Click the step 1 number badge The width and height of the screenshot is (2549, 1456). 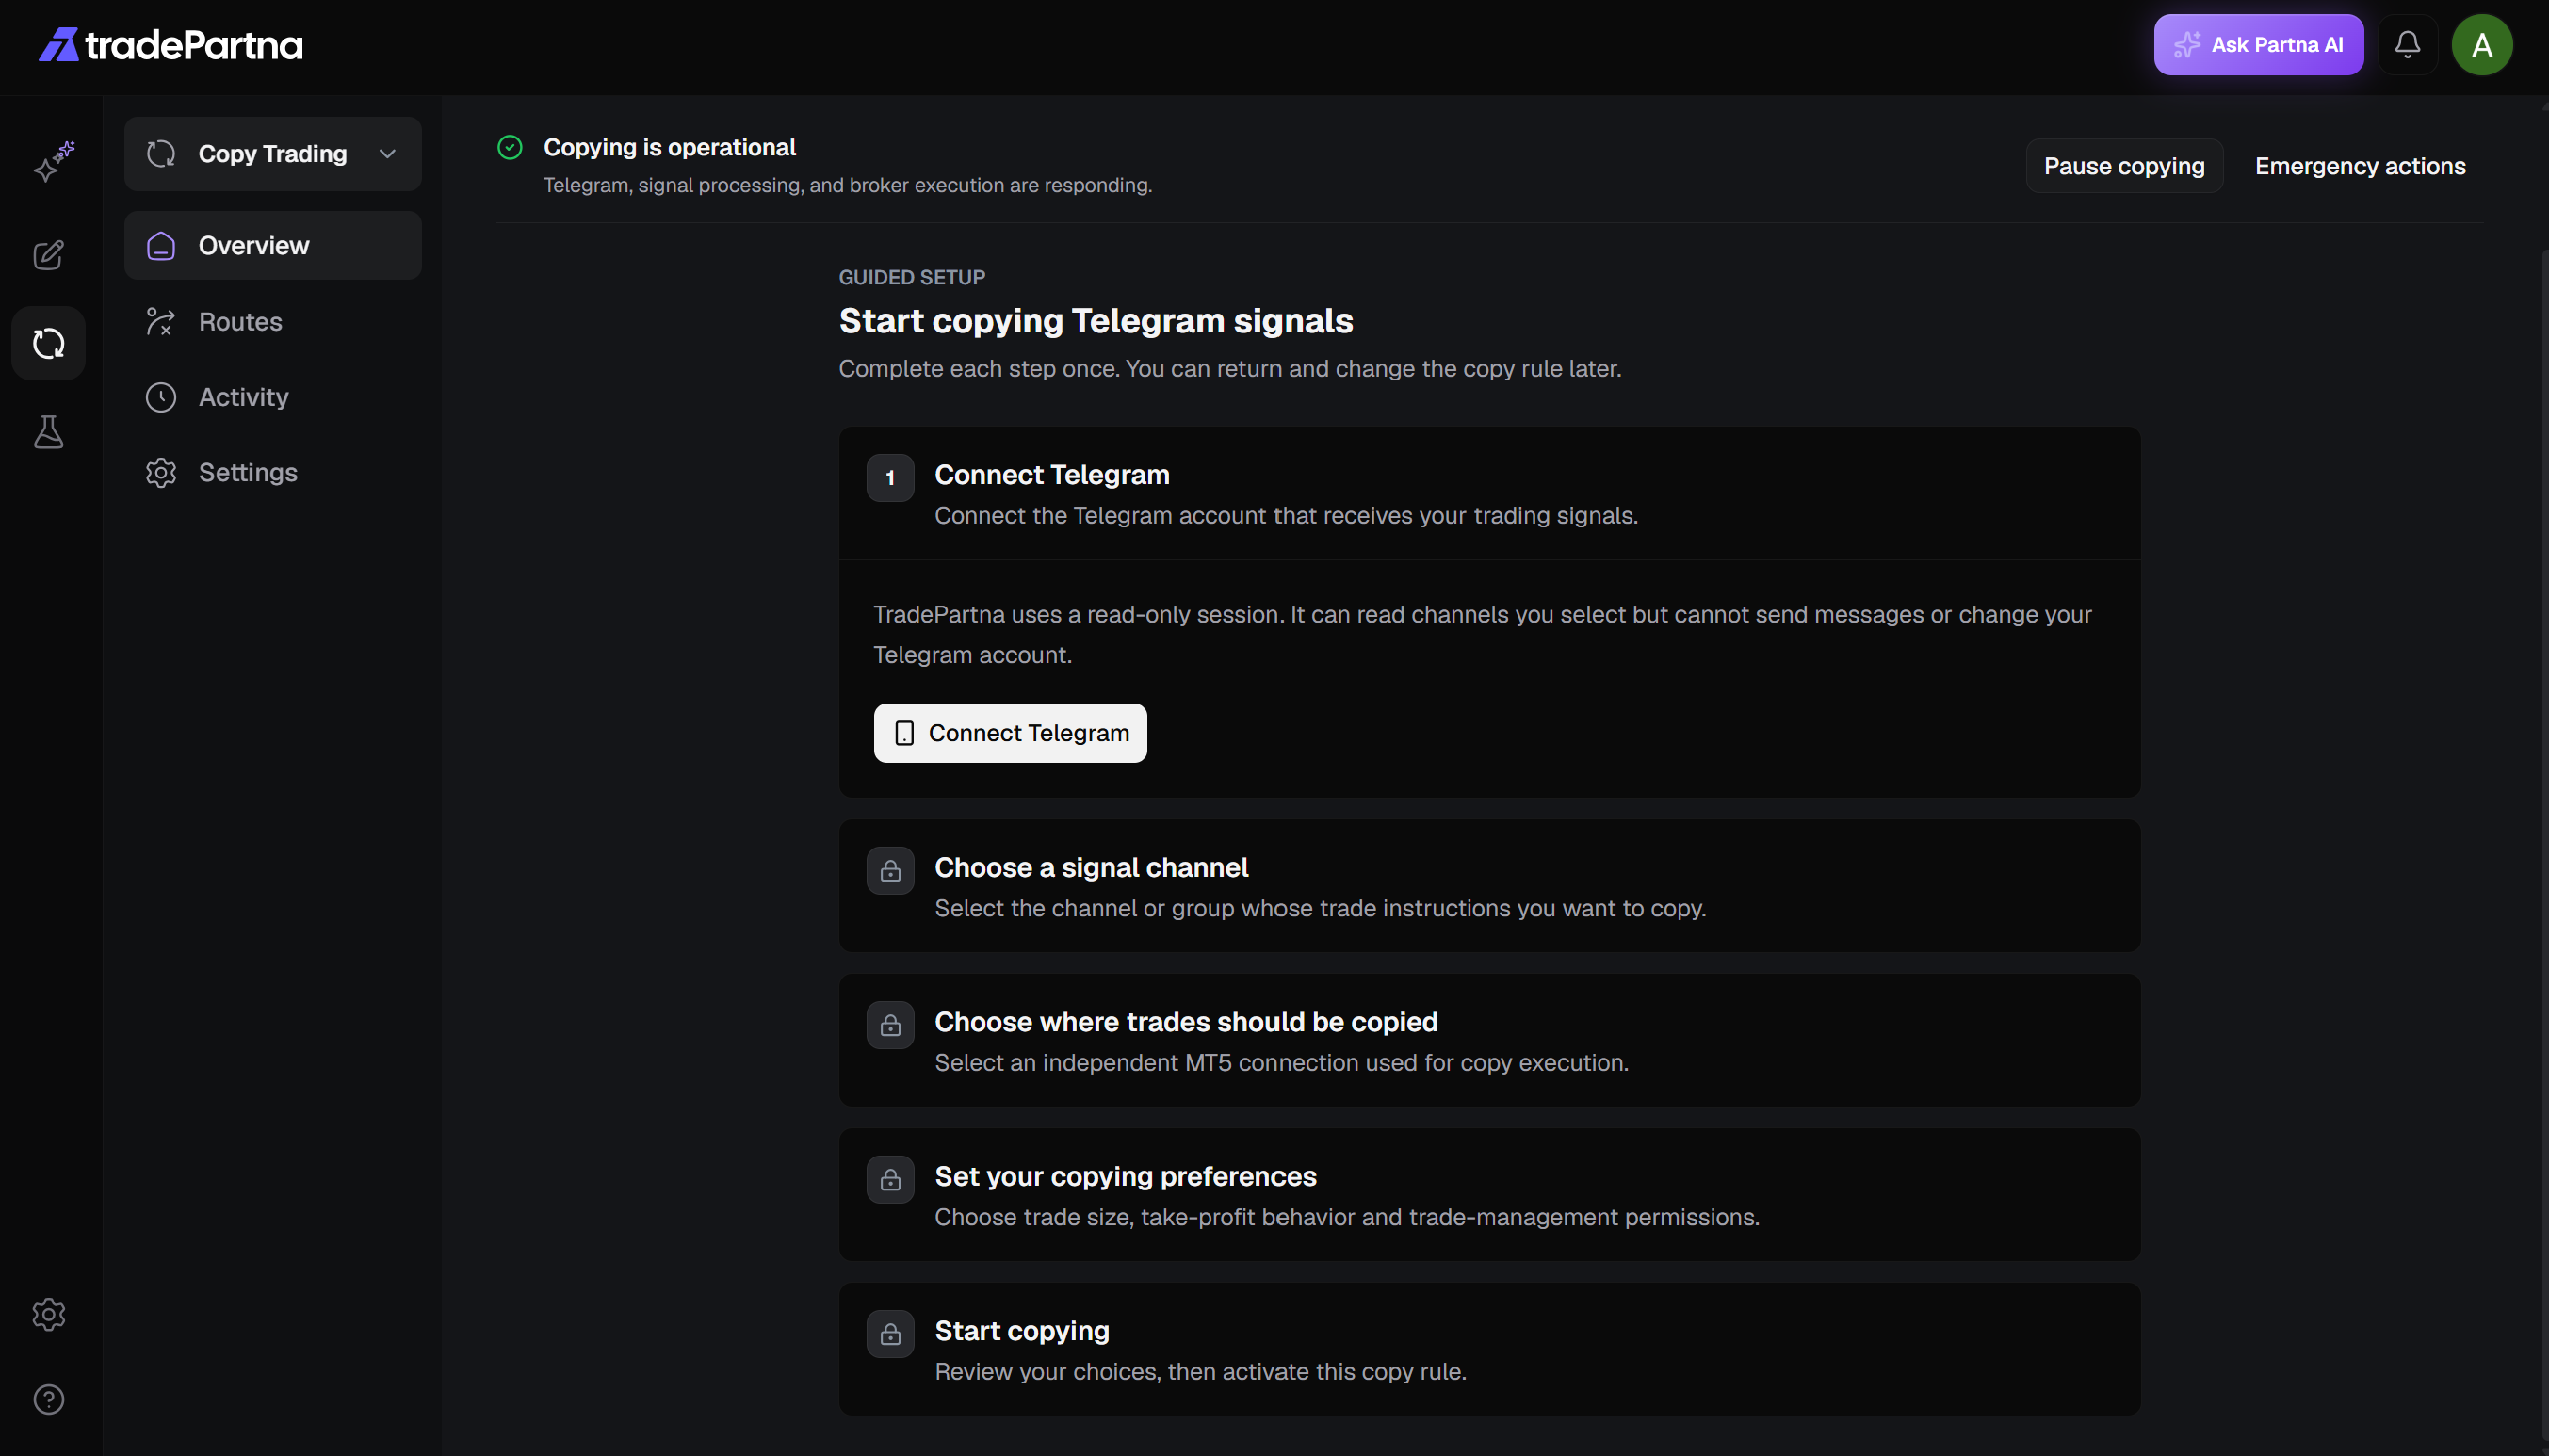[890, 478]
